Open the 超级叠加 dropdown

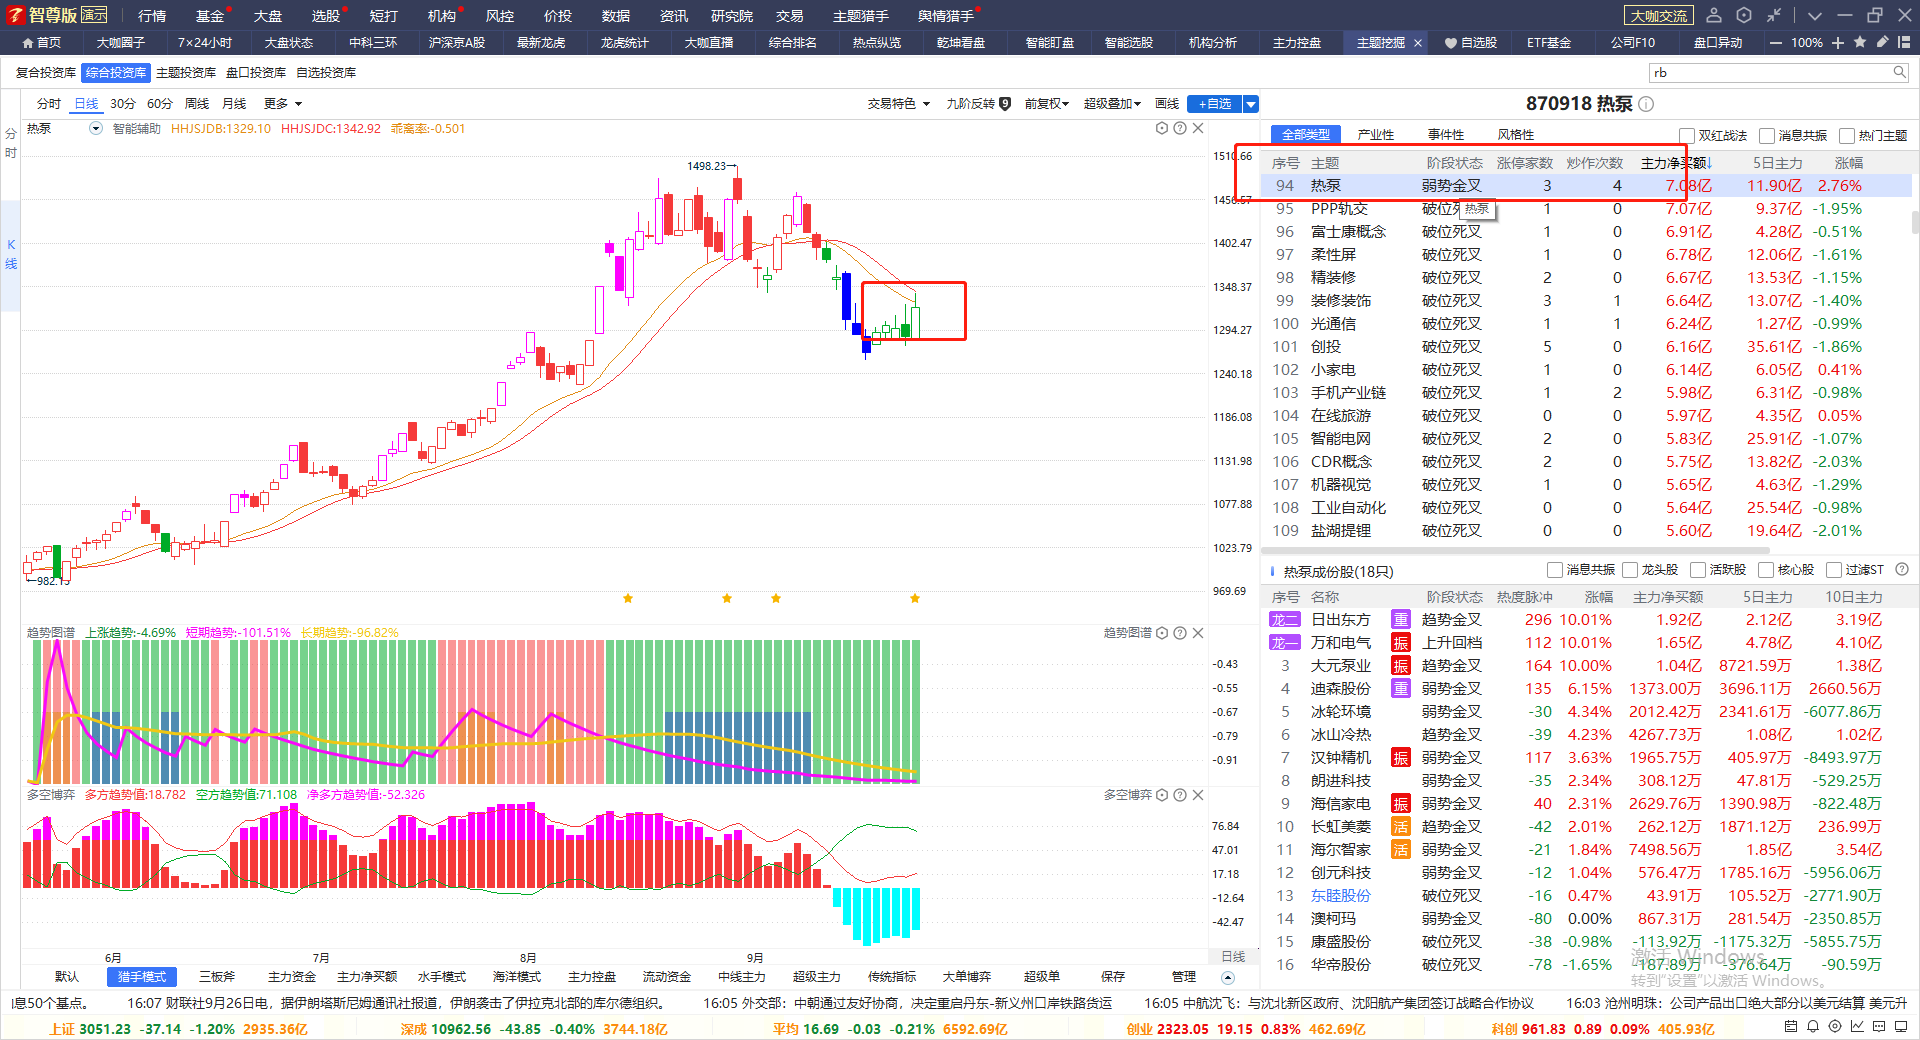[x=1112, y=104]
